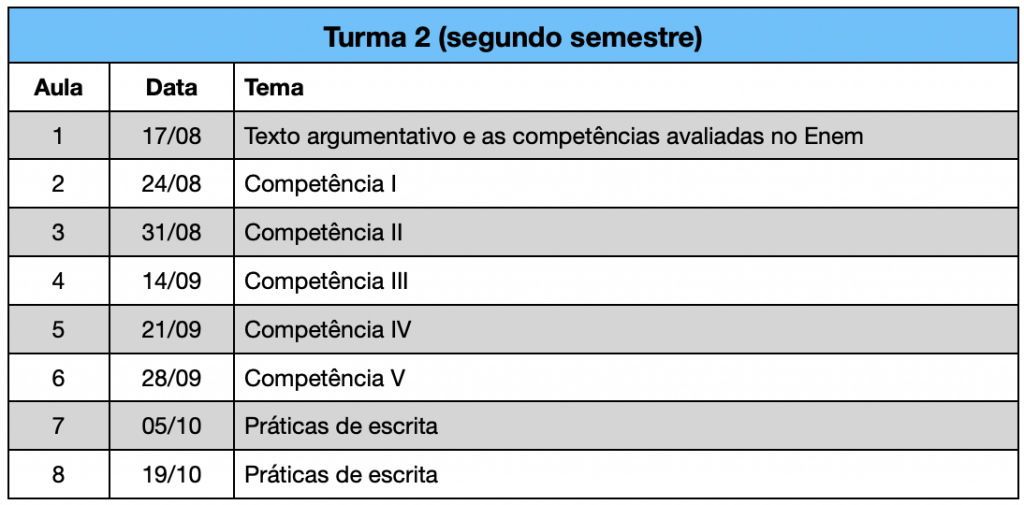Image resolution: width=1024 pixels, height=505 pixels.
Task: Select the date cell 14/09
Action: [x=172, y=280]
